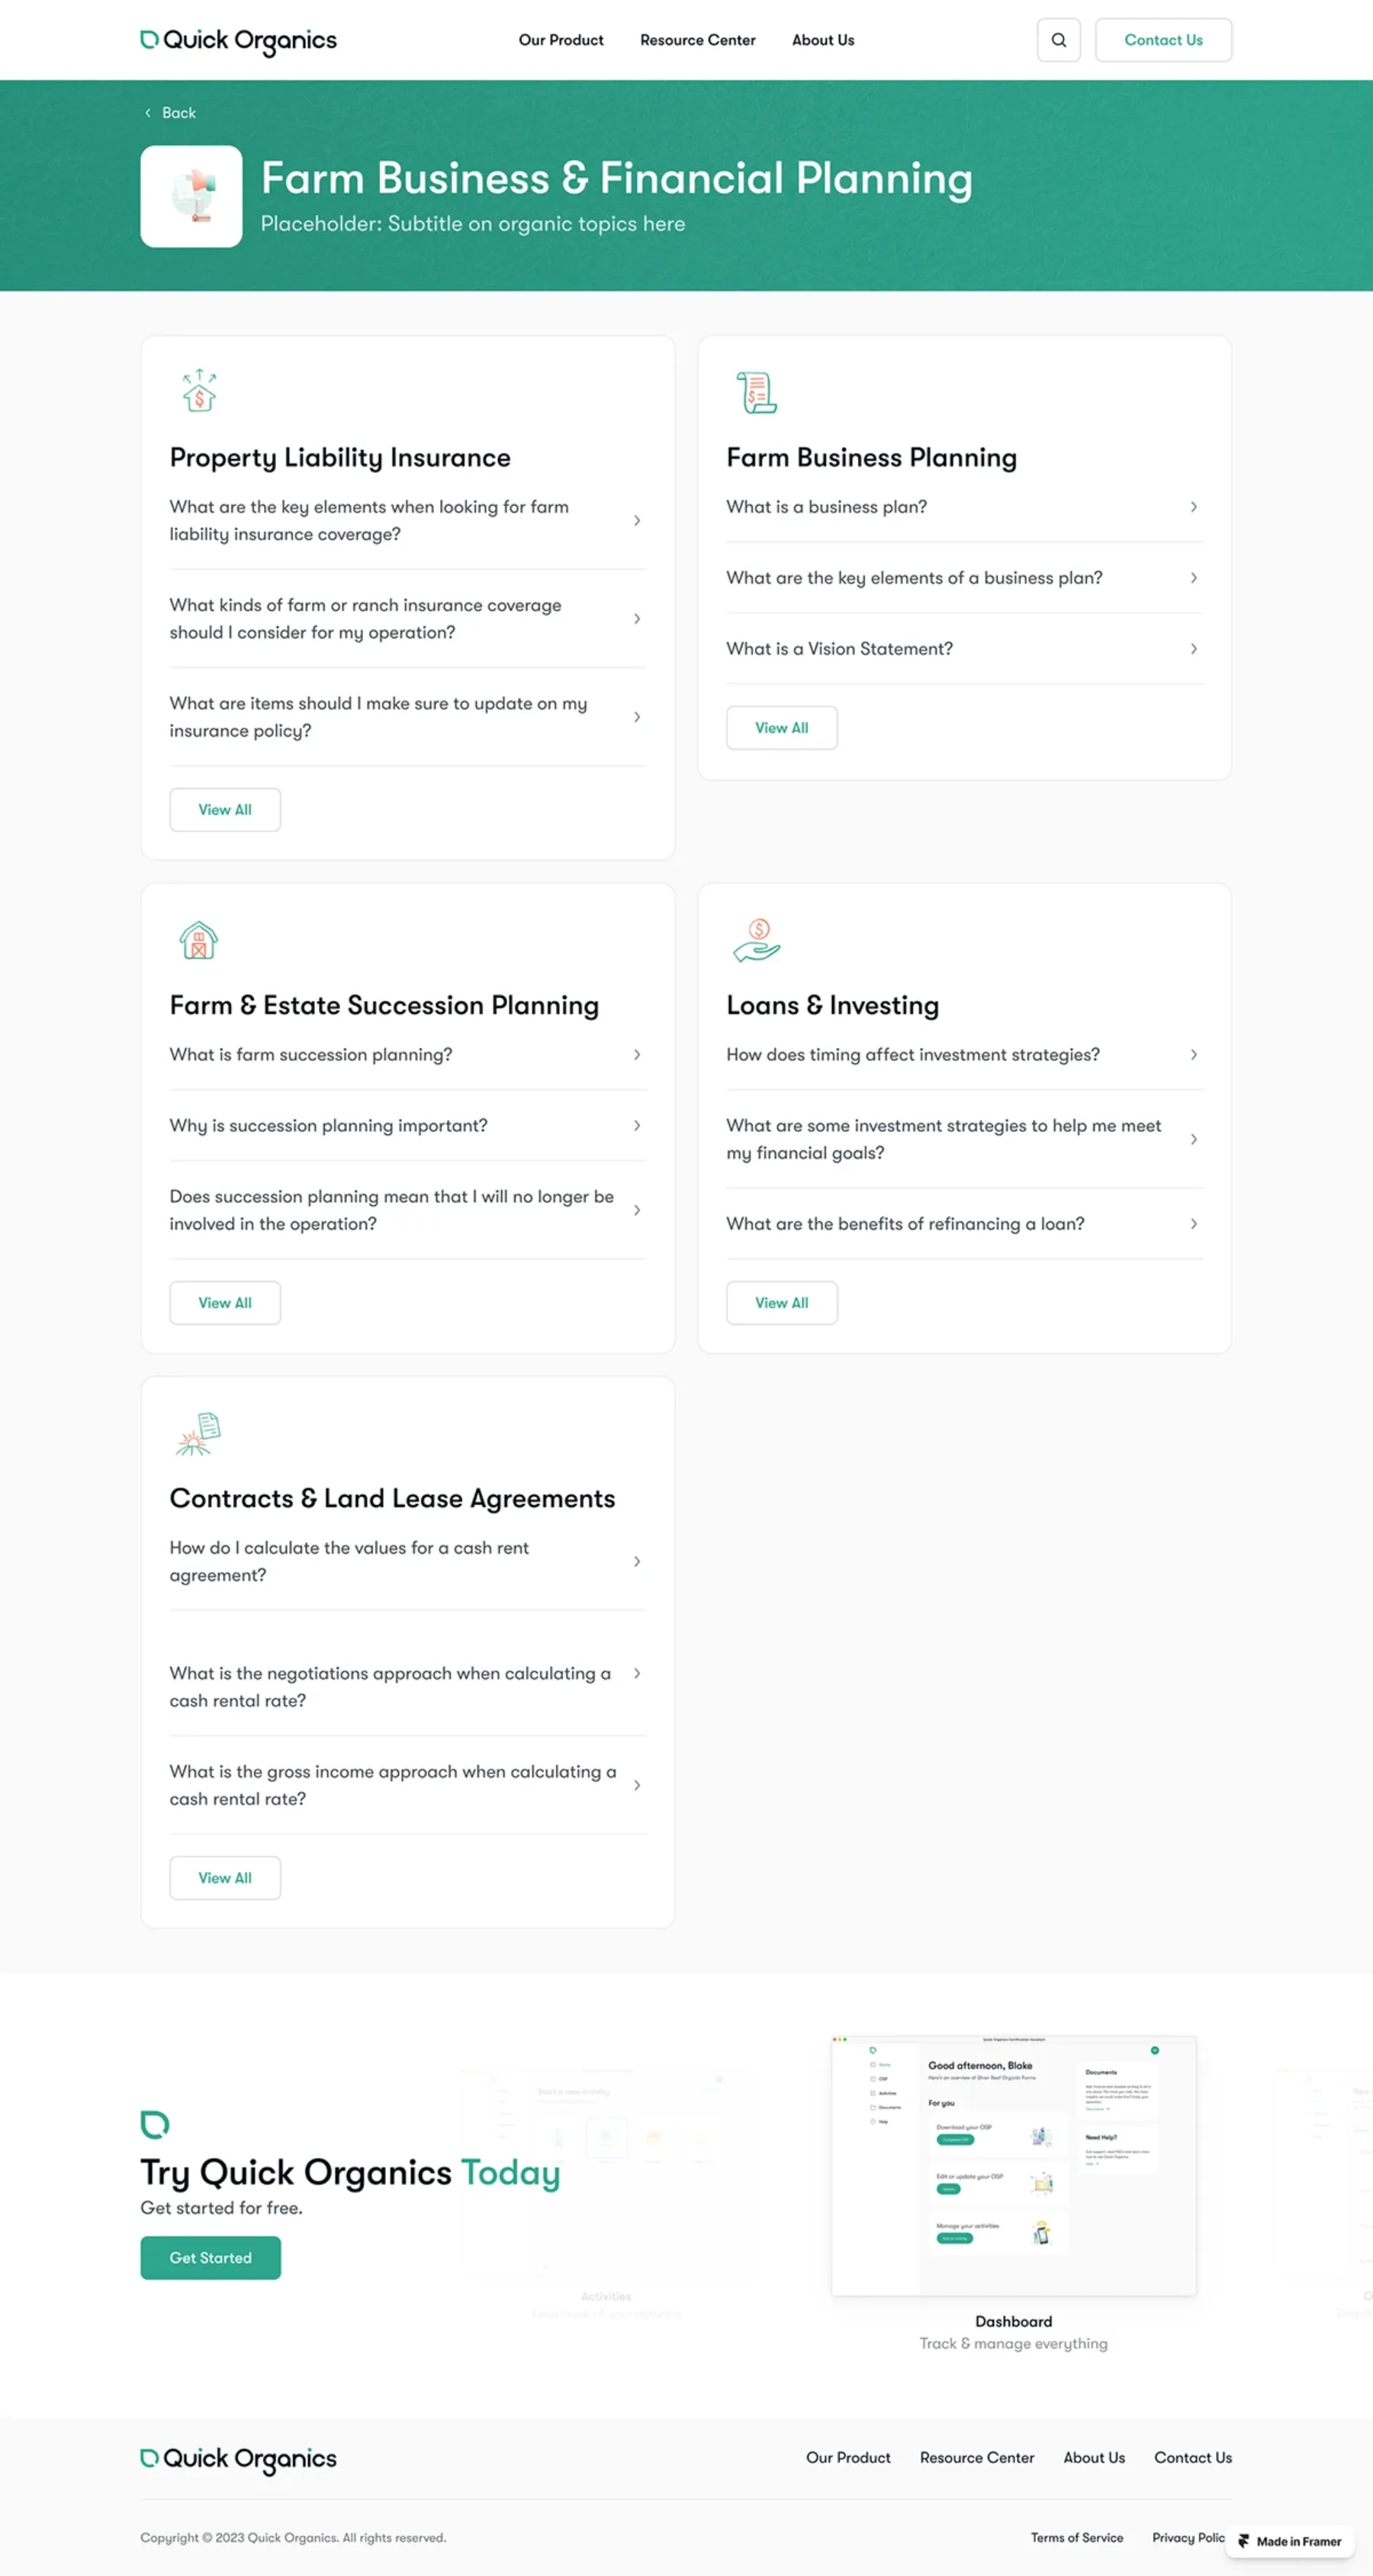
Task: Click the Quick Organics logo in header
Action: coord(238,40)
